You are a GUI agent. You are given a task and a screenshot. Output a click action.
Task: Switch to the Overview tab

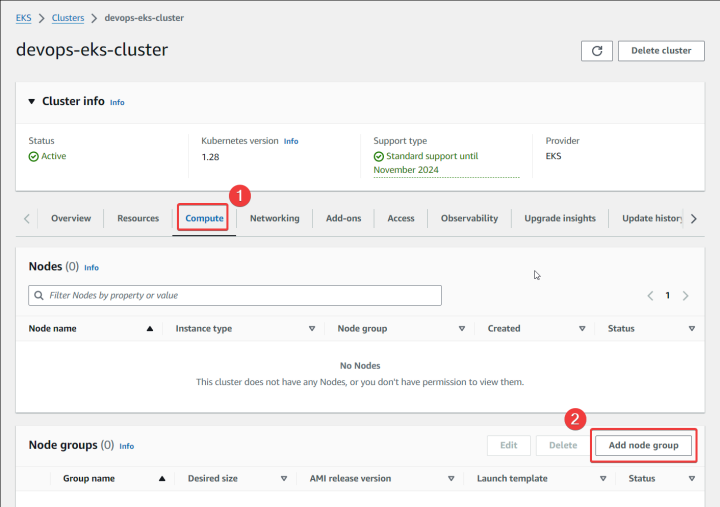(x=71, y=218)
